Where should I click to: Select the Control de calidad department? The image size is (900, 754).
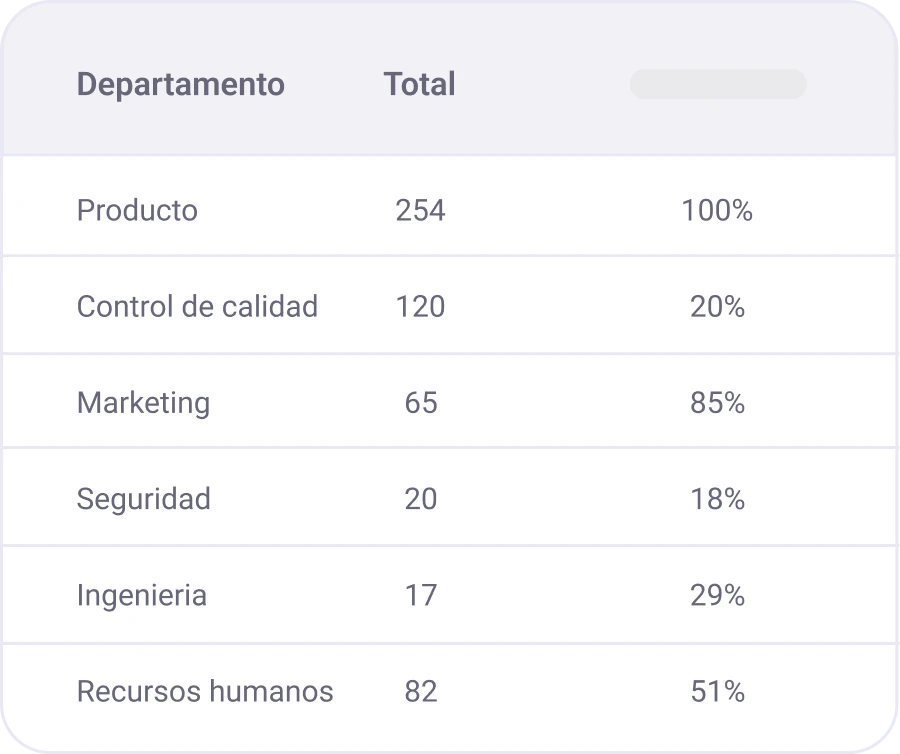pyautogui.click(x=197, y=307)
